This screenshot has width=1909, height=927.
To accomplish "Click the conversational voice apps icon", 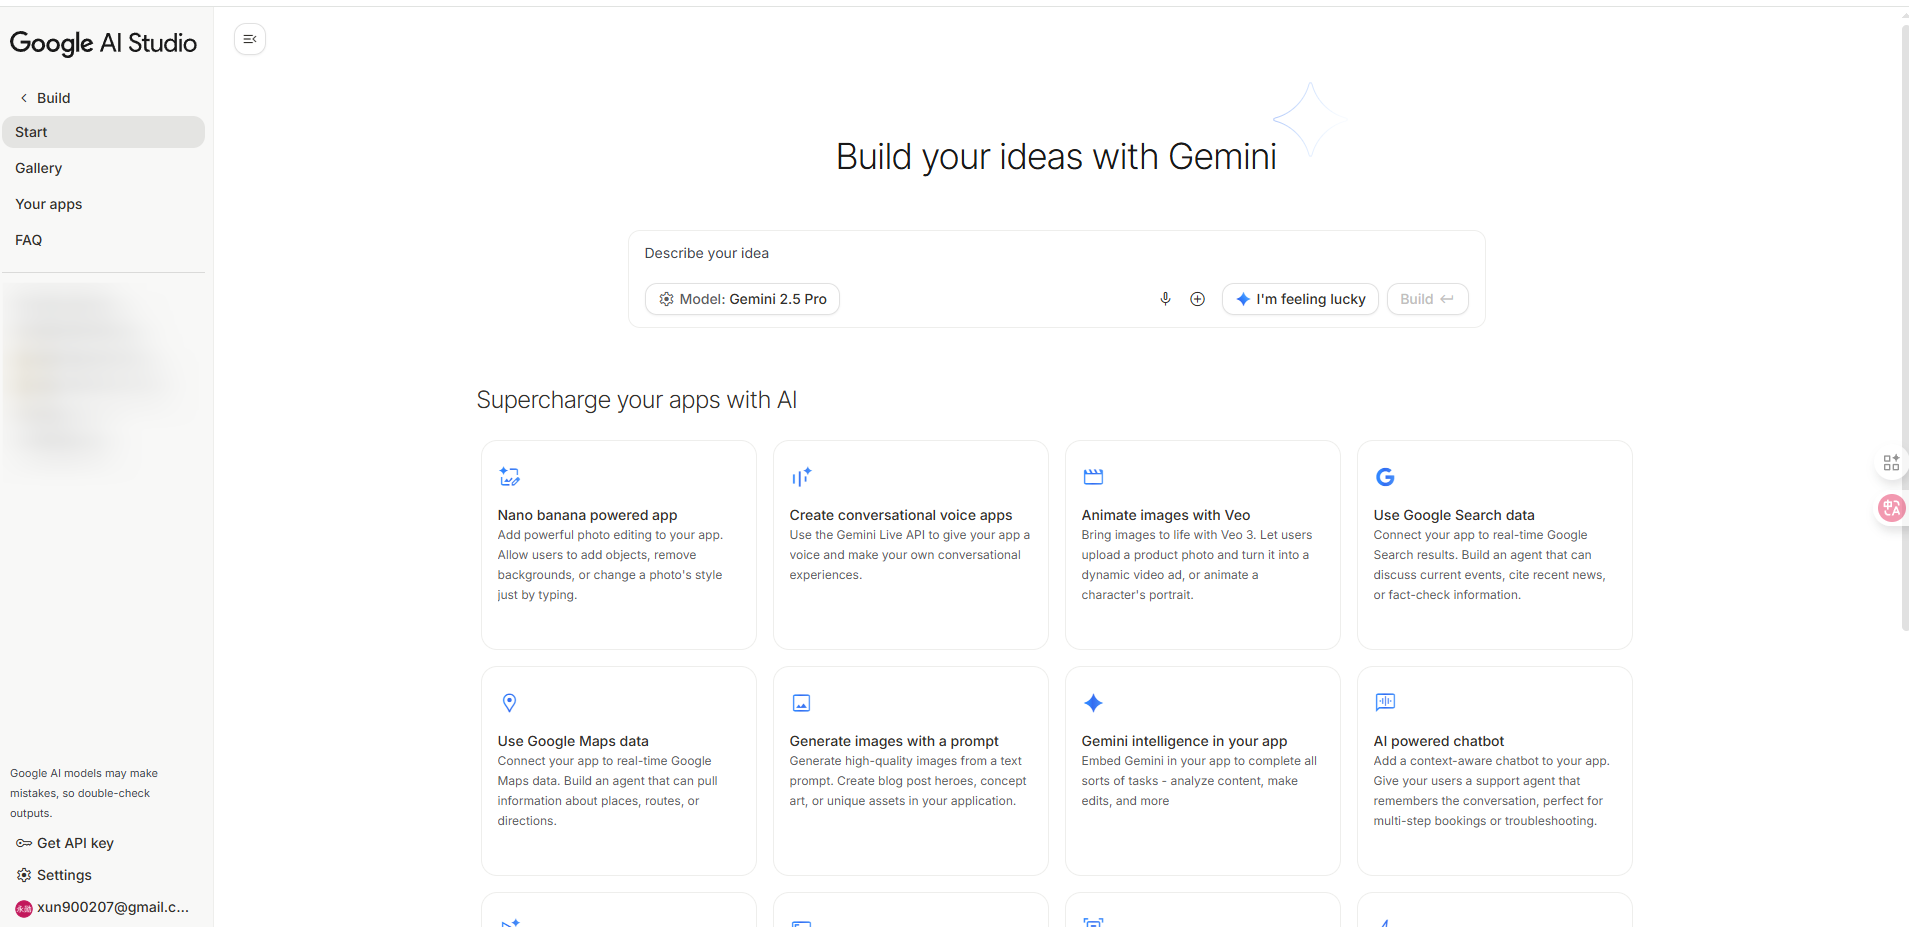I will click(801, 477).
